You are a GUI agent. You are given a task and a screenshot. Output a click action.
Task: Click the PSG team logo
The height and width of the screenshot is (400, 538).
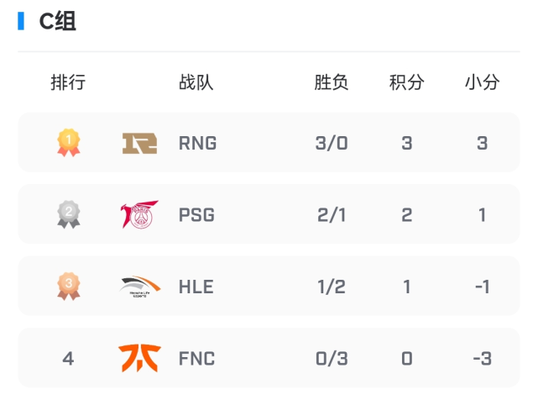139,214
